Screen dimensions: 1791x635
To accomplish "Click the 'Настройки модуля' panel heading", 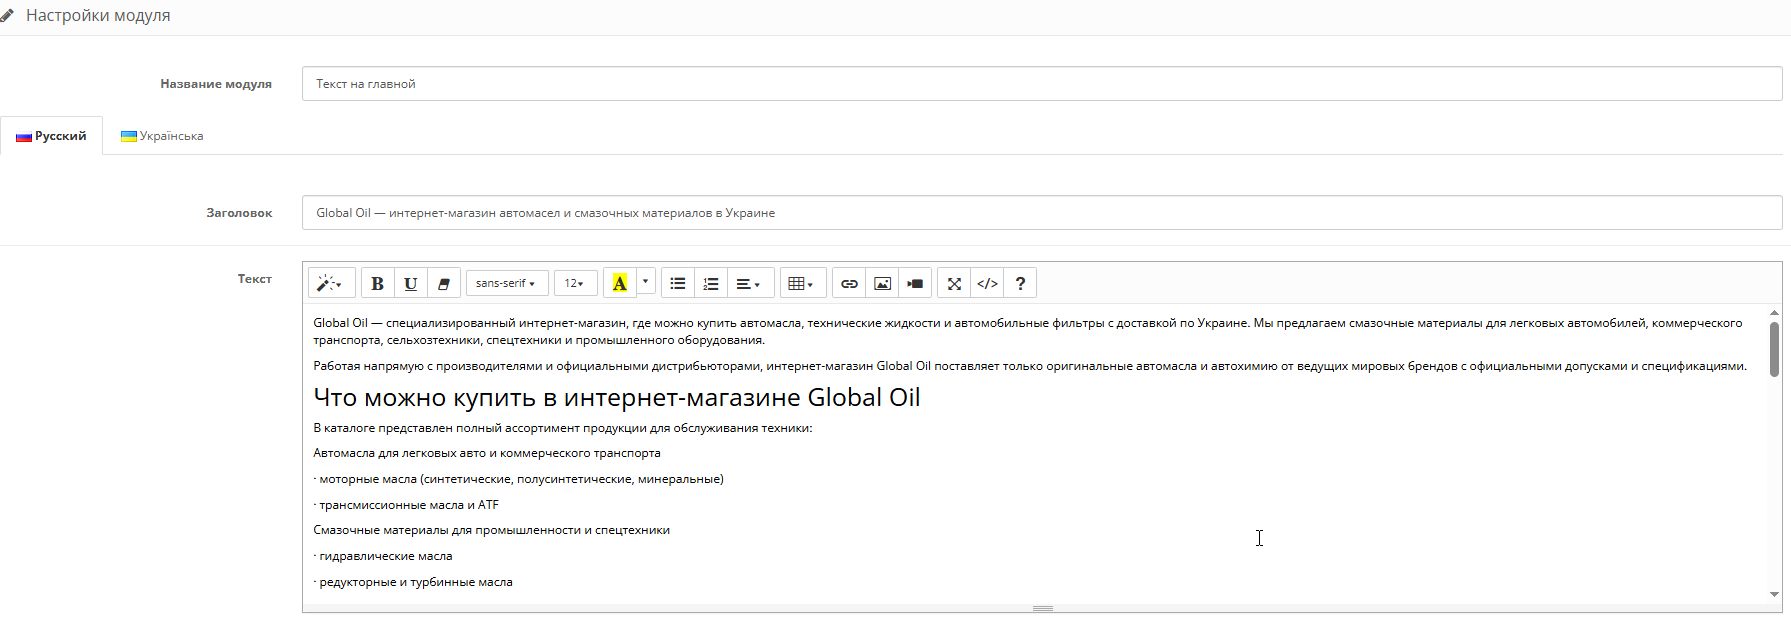I will pos(98,16).
